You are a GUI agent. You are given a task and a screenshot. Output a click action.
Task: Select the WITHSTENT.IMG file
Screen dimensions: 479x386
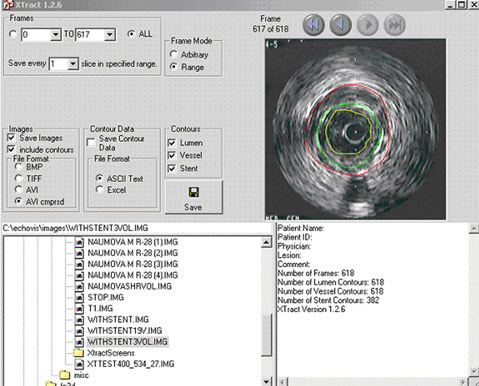pos(118,320)
